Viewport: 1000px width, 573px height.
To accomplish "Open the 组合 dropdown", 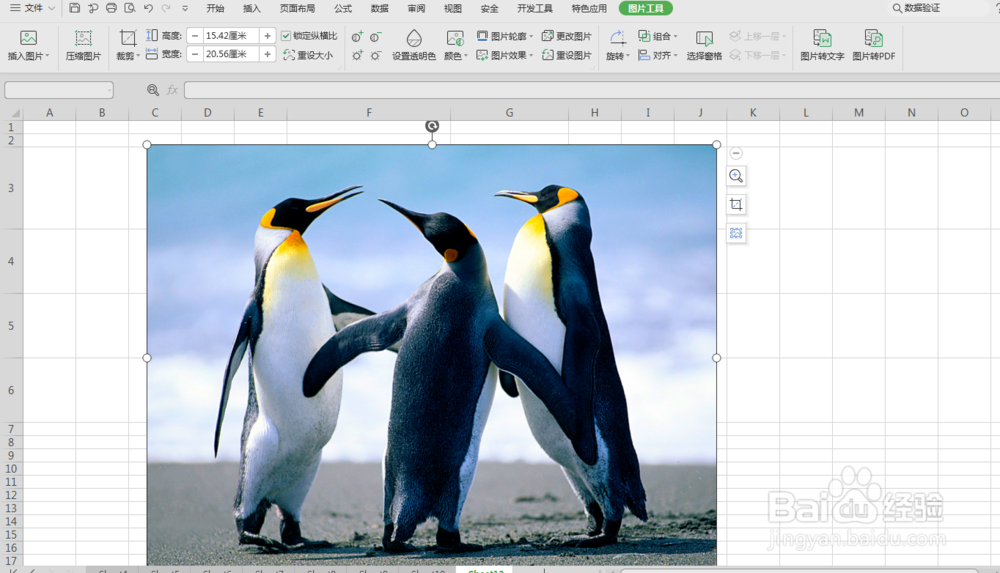I will tap(658, 36).
